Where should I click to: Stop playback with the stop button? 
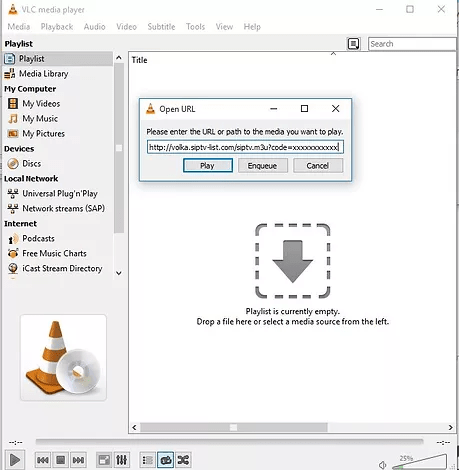coord(61,460)
